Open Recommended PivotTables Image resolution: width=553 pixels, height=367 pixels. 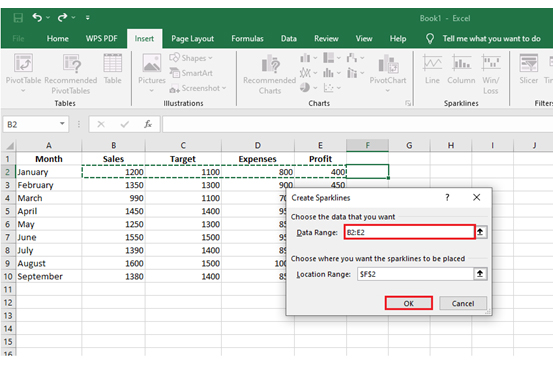point(71,74)
